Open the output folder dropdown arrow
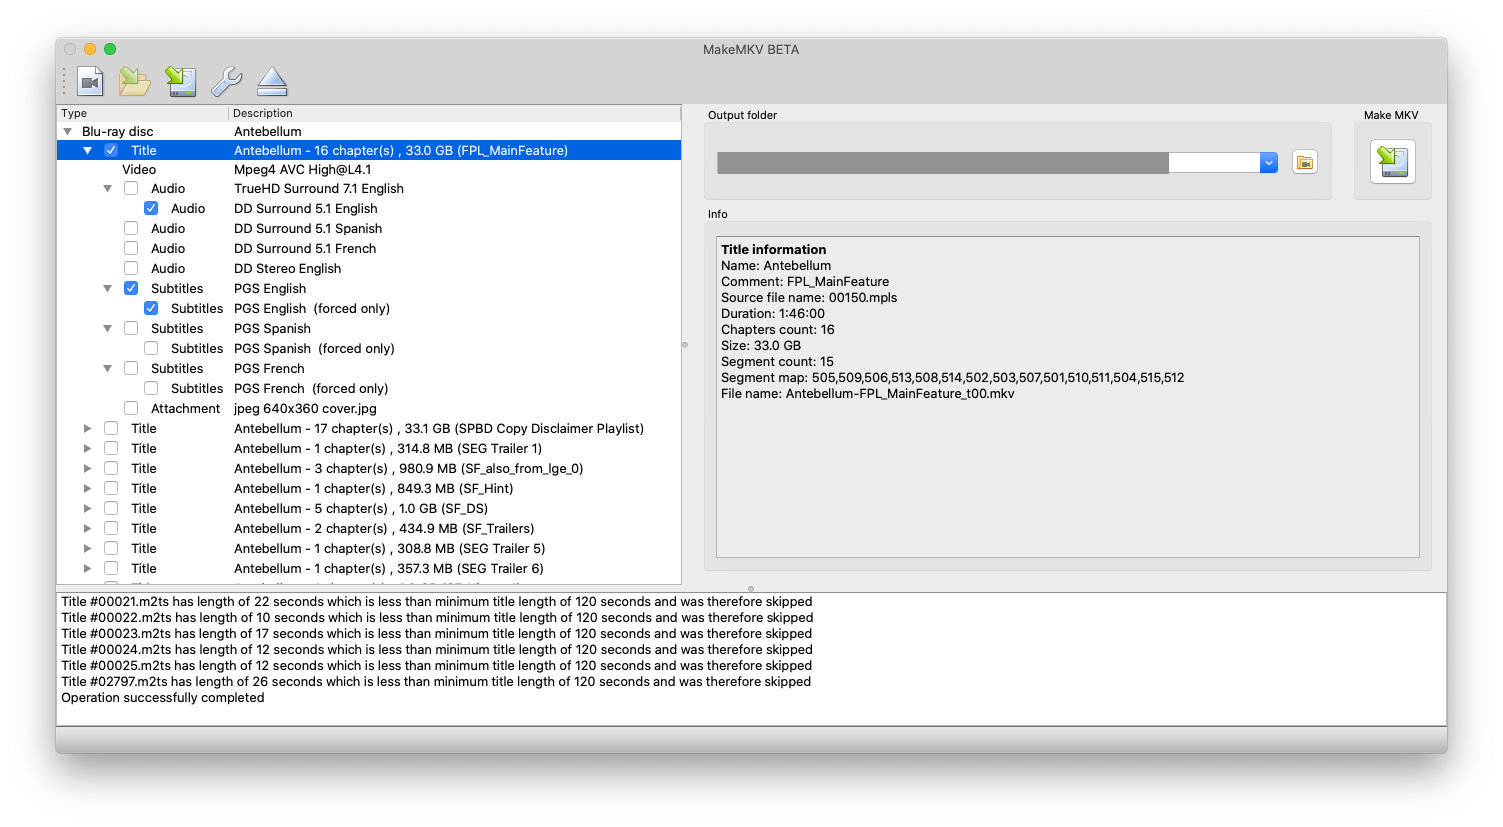The width and height of the screenshot is (1503, 827). [1268, 162]
